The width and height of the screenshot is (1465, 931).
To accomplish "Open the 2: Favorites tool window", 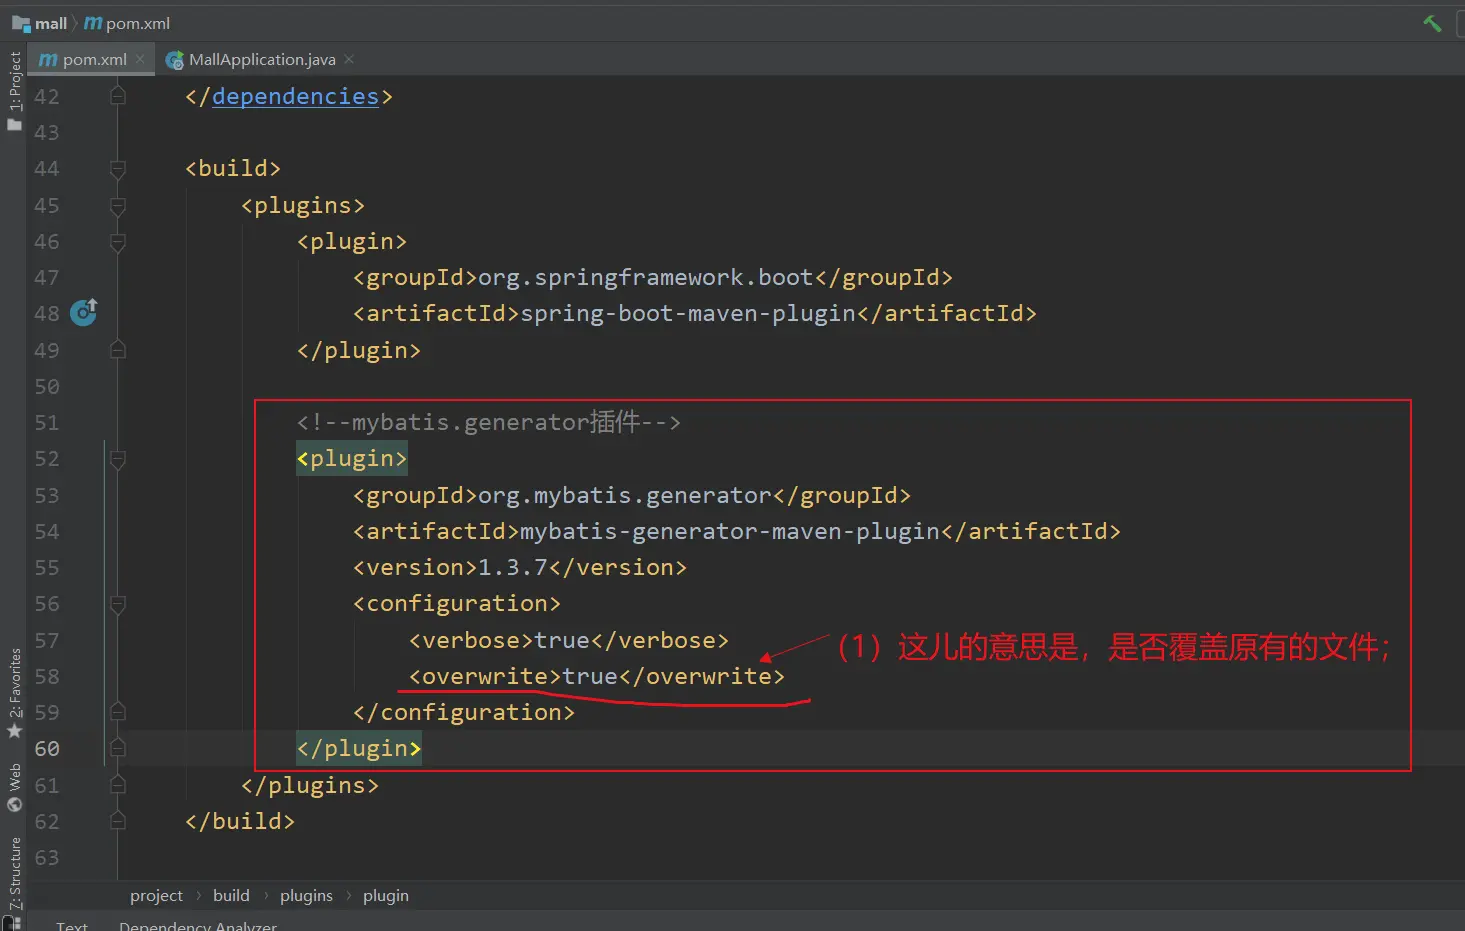I will pos(14,692).
